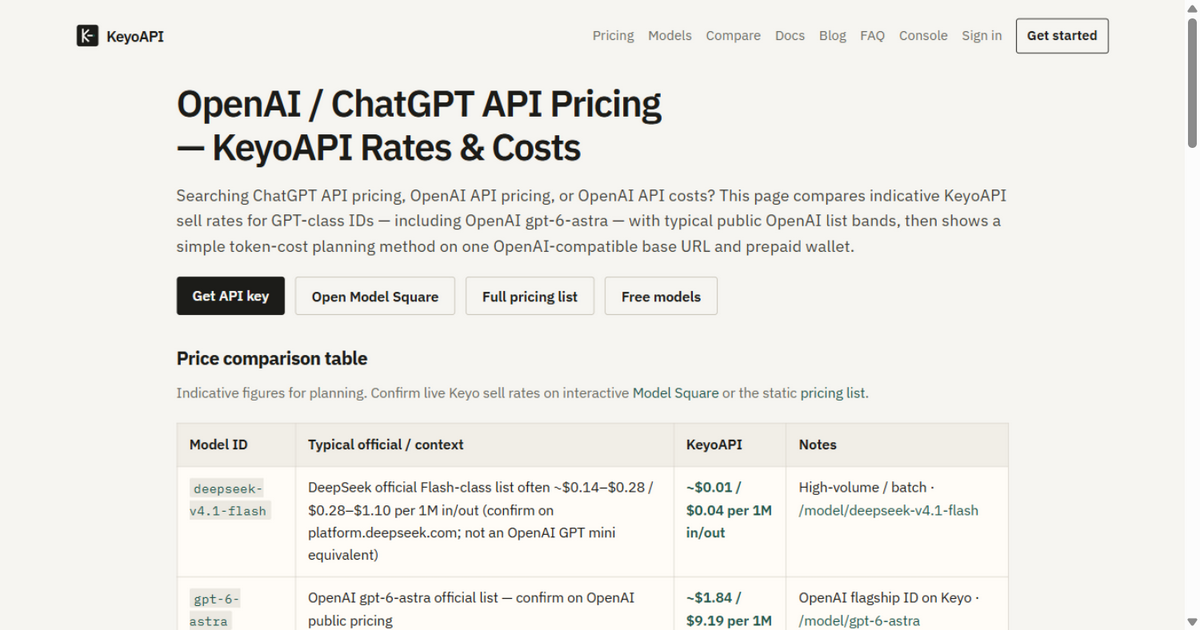Follow the pricing list inline link
The height and width of the screenshot is (630, 1200).
[833, 393]
